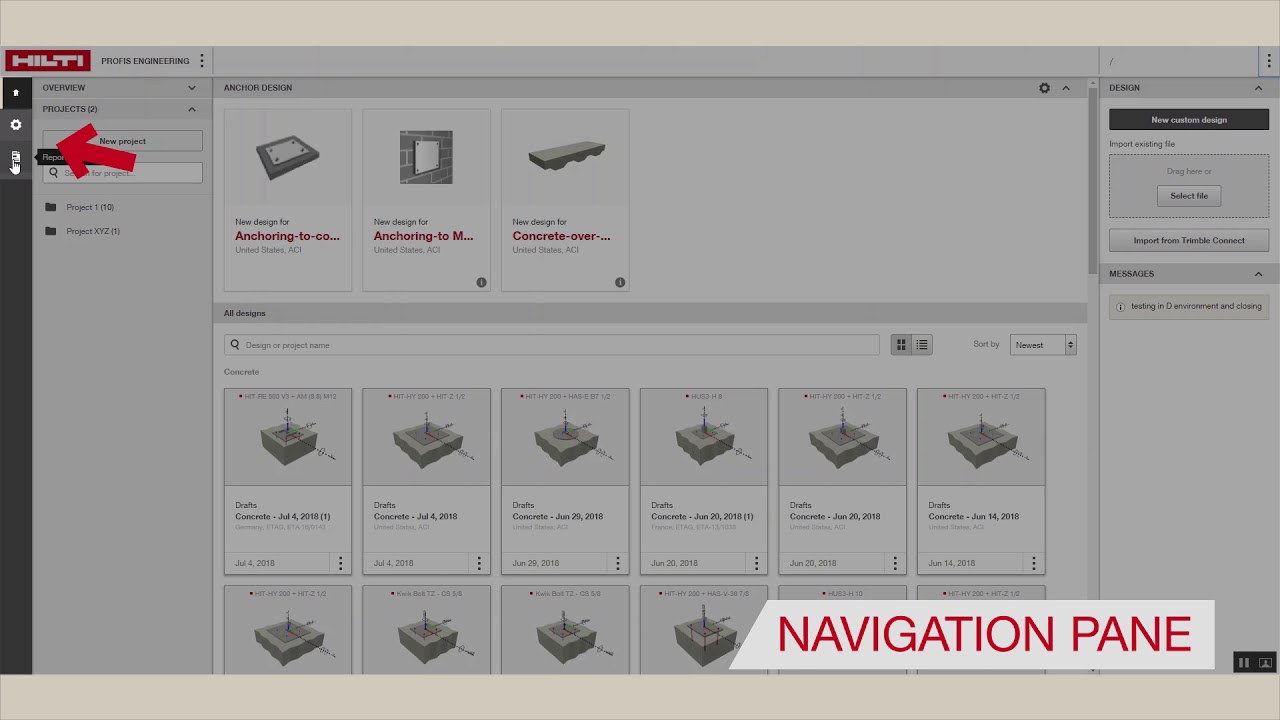Open HIT-RE 500 V3 + AM (8.8) M12 thumbnail
Viewport: 1280px width, 720px height.
coord(288,437)
